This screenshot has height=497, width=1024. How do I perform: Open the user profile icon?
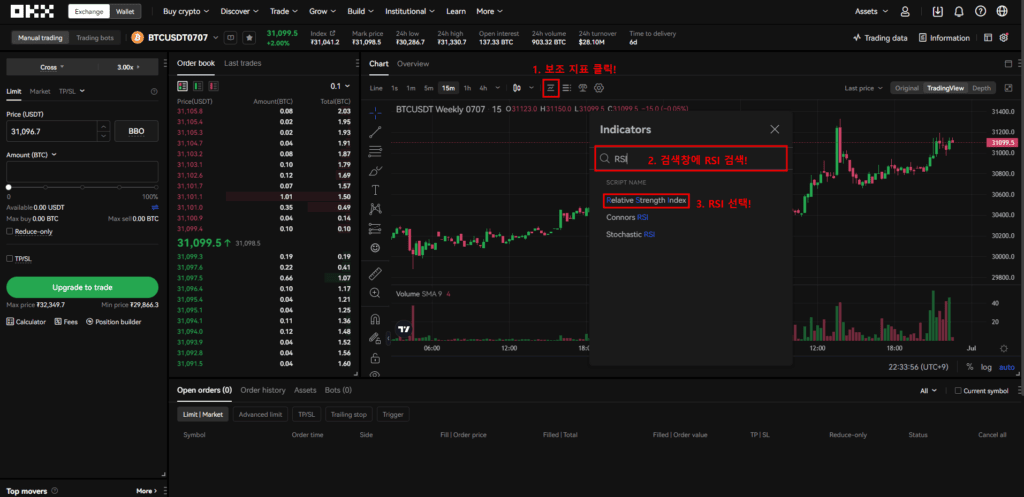coord(905,12)
